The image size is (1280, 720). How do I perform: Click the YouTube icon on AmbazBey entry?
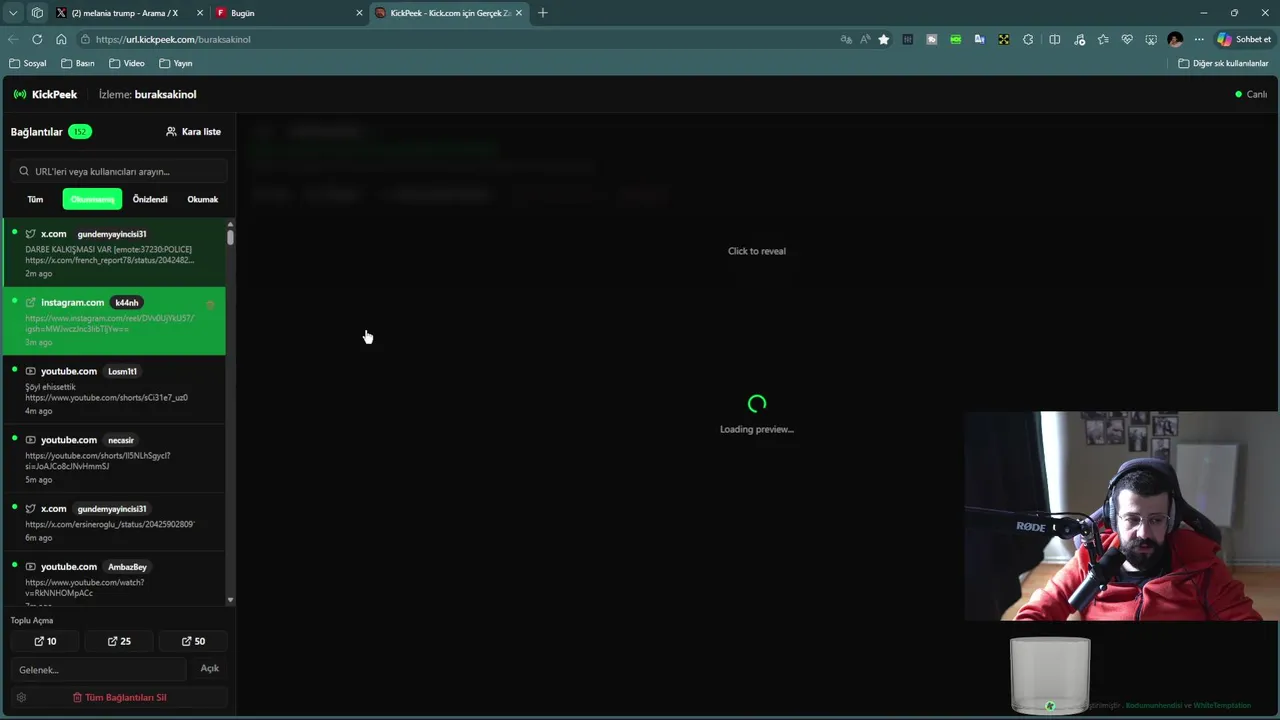click(31, 567)
